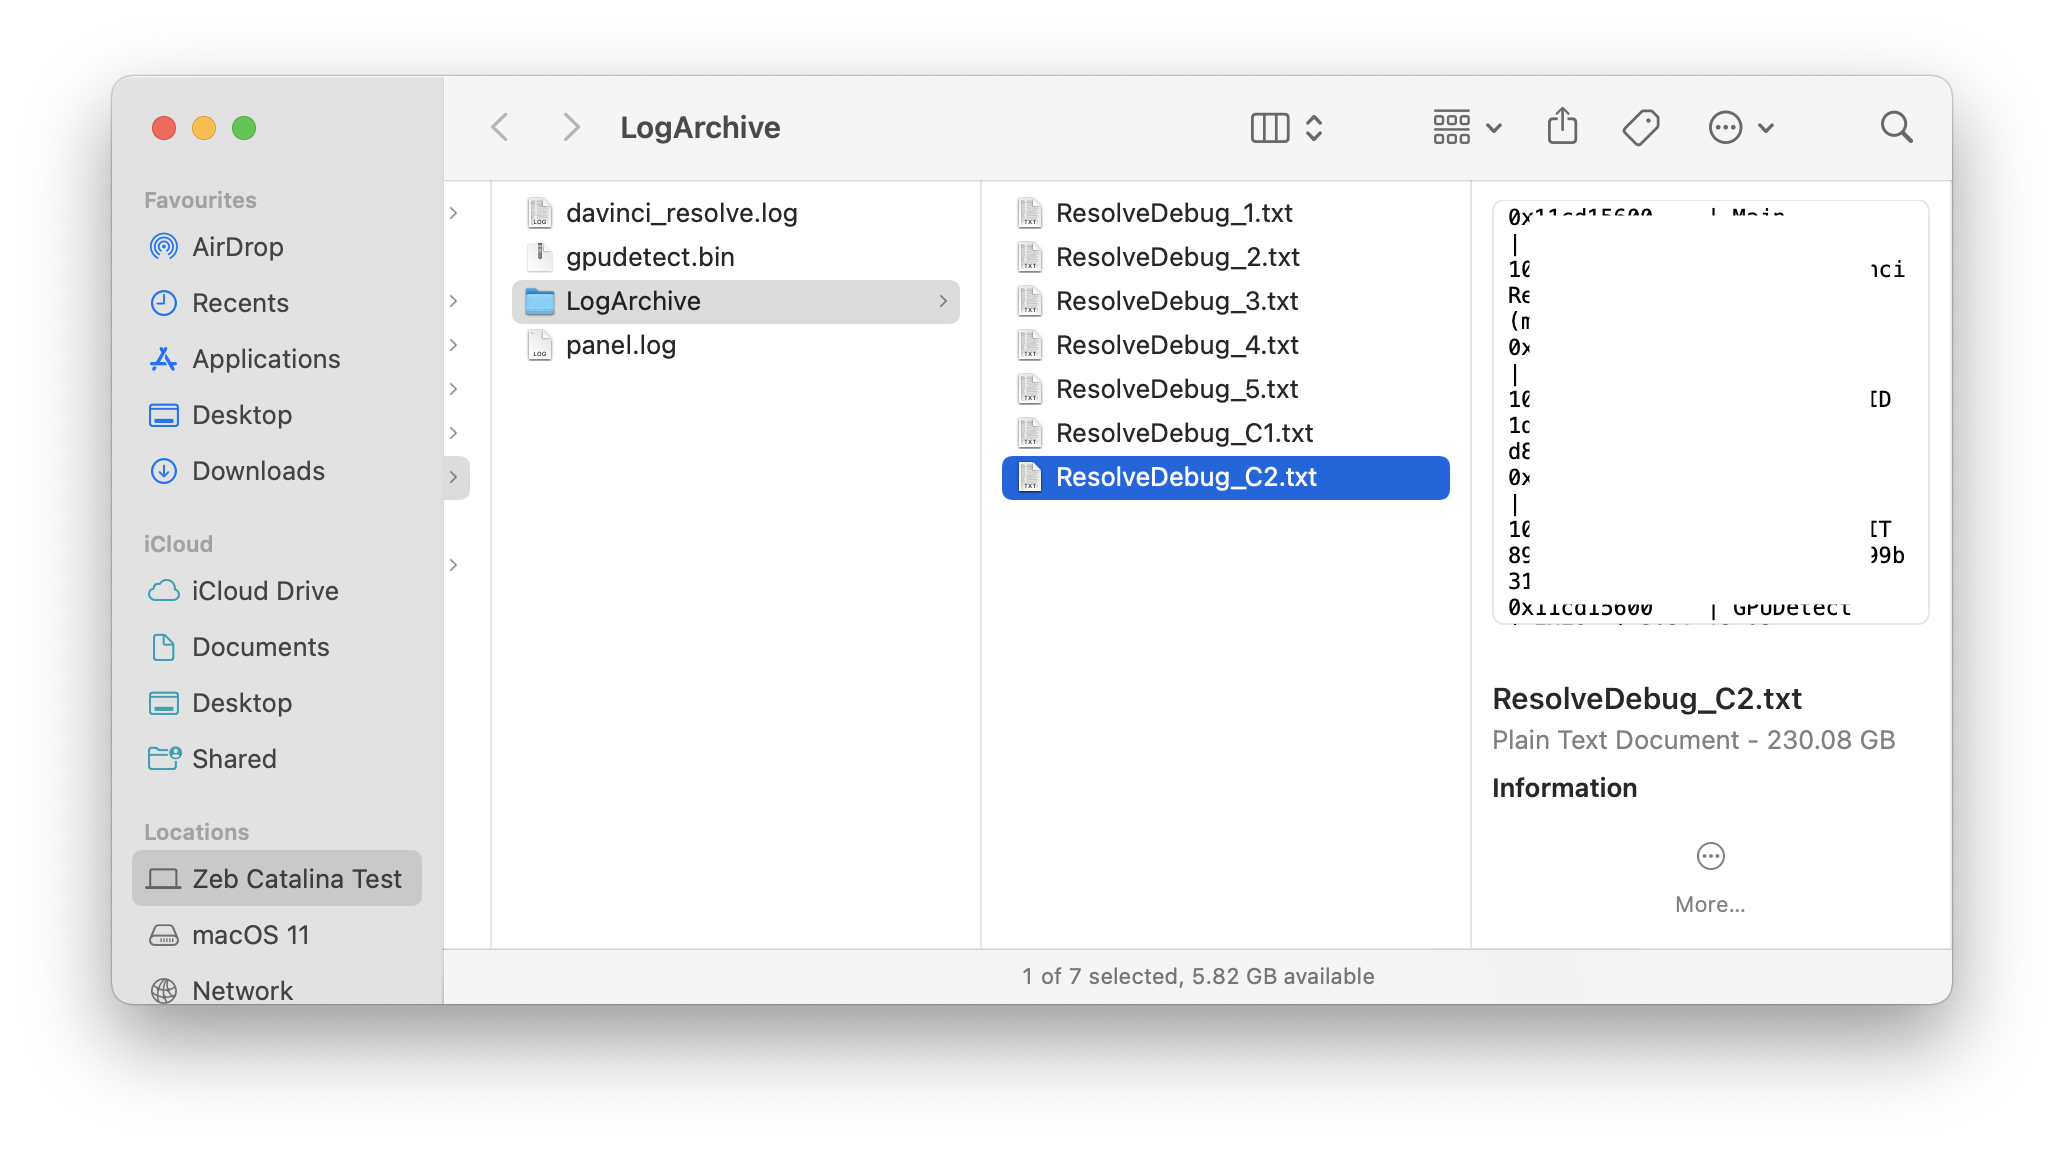
Task: Select ResolveDebug_1.txt file
Action: click(1174, 211)
